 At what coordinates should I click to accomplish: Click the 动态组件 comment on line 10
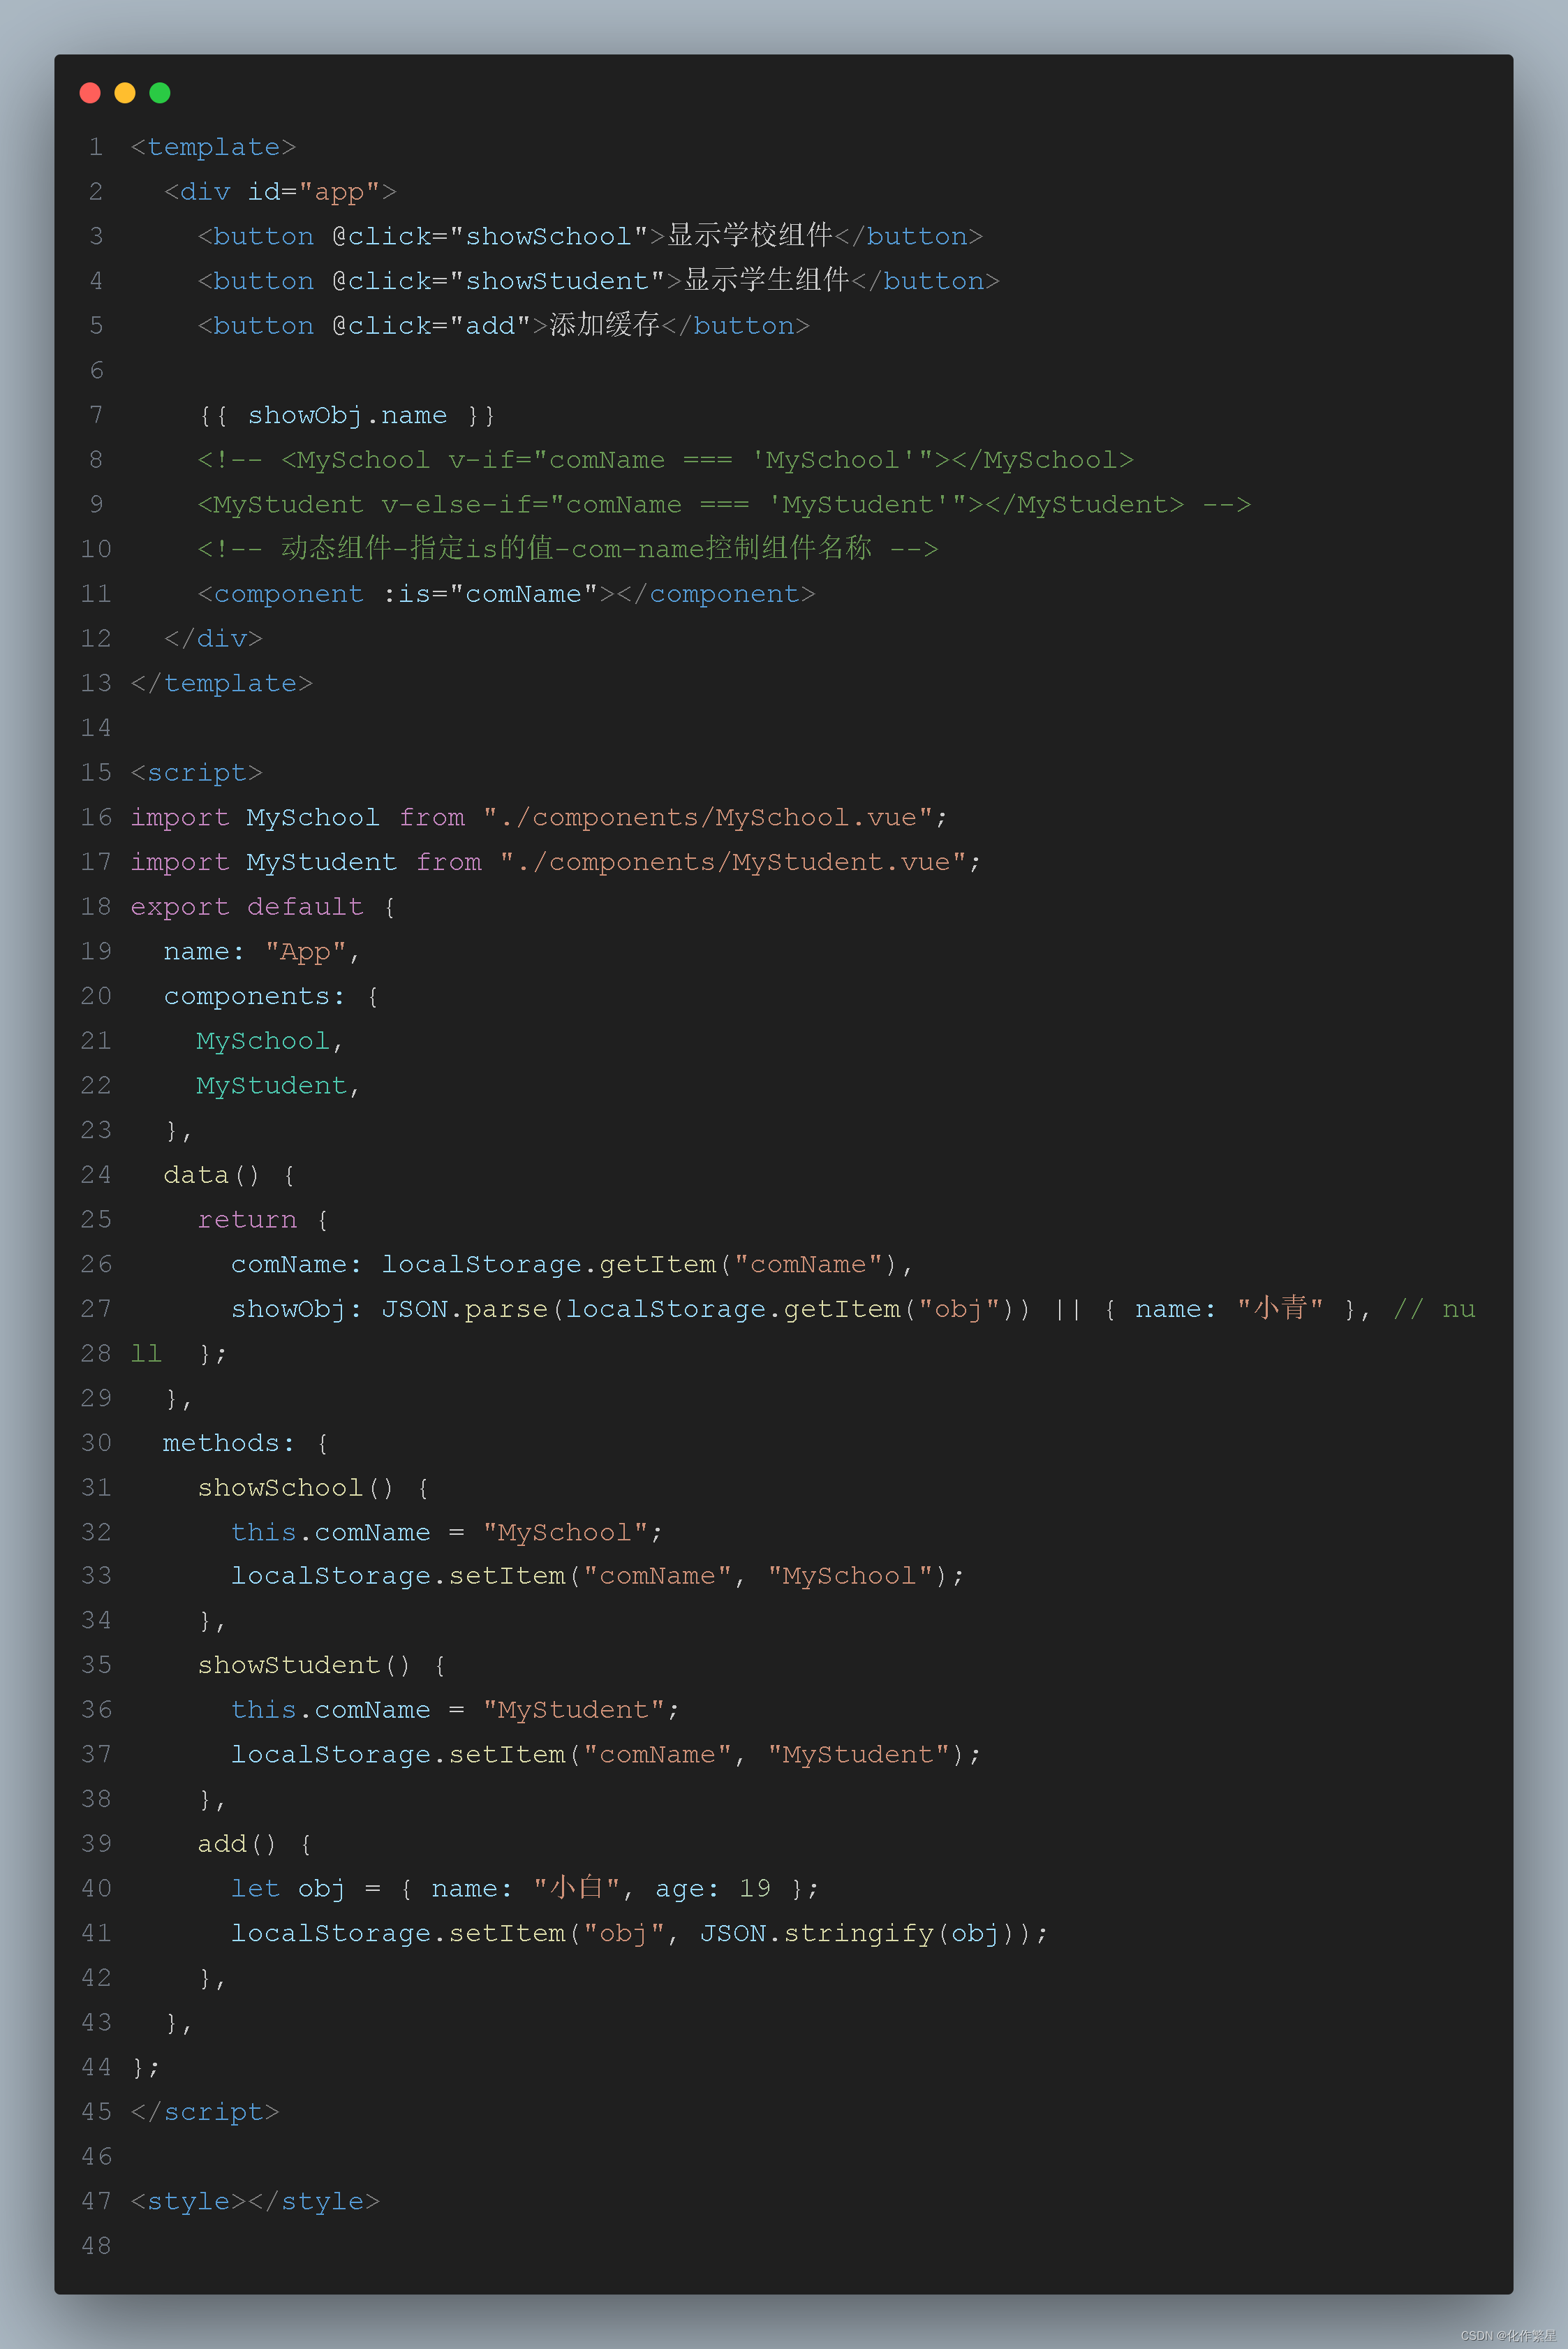click(567, 549)
